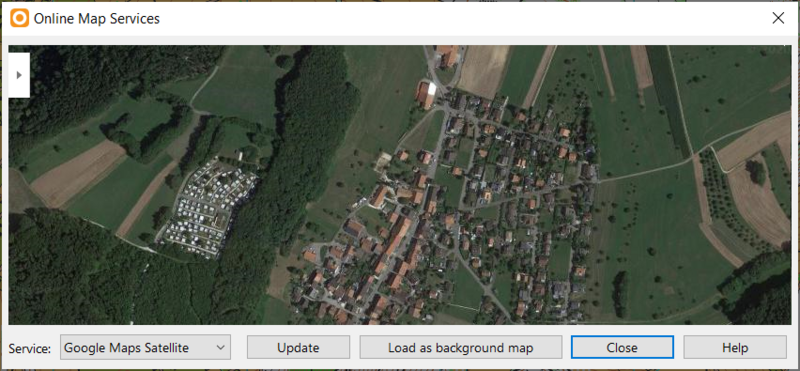Click the Update button

pyautogui.click(x=298, y=348)
